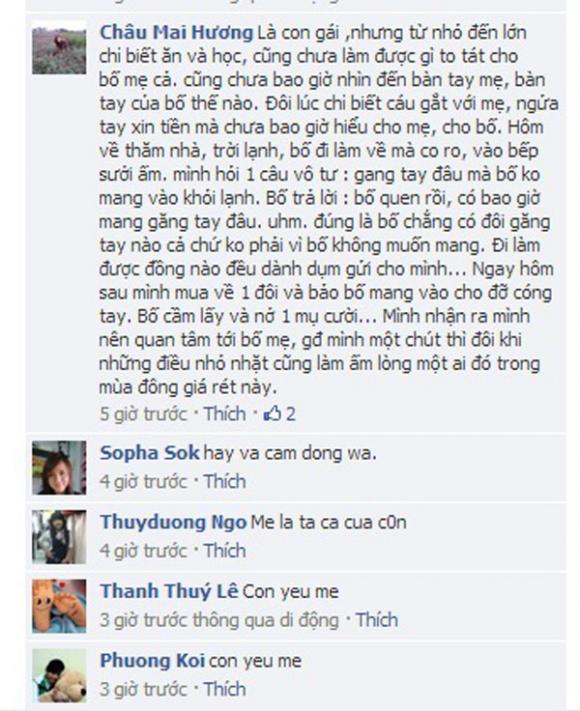
Task: Like Phuong Koi's comment via Thích
Action: click(x=224, y=689)
